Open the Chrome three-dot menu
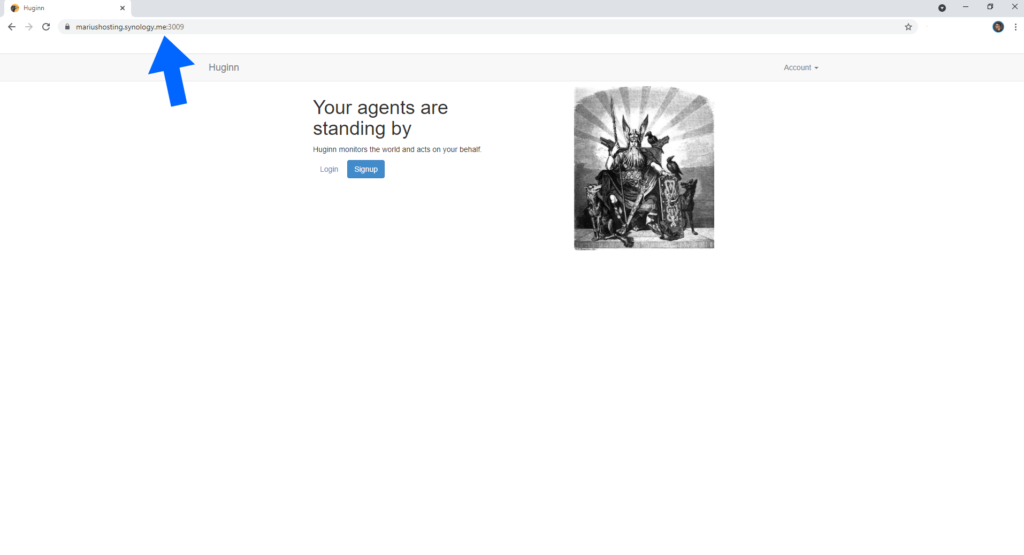Image resolution: width=1024 pixels, height=555 pixels. point(1016,27)
